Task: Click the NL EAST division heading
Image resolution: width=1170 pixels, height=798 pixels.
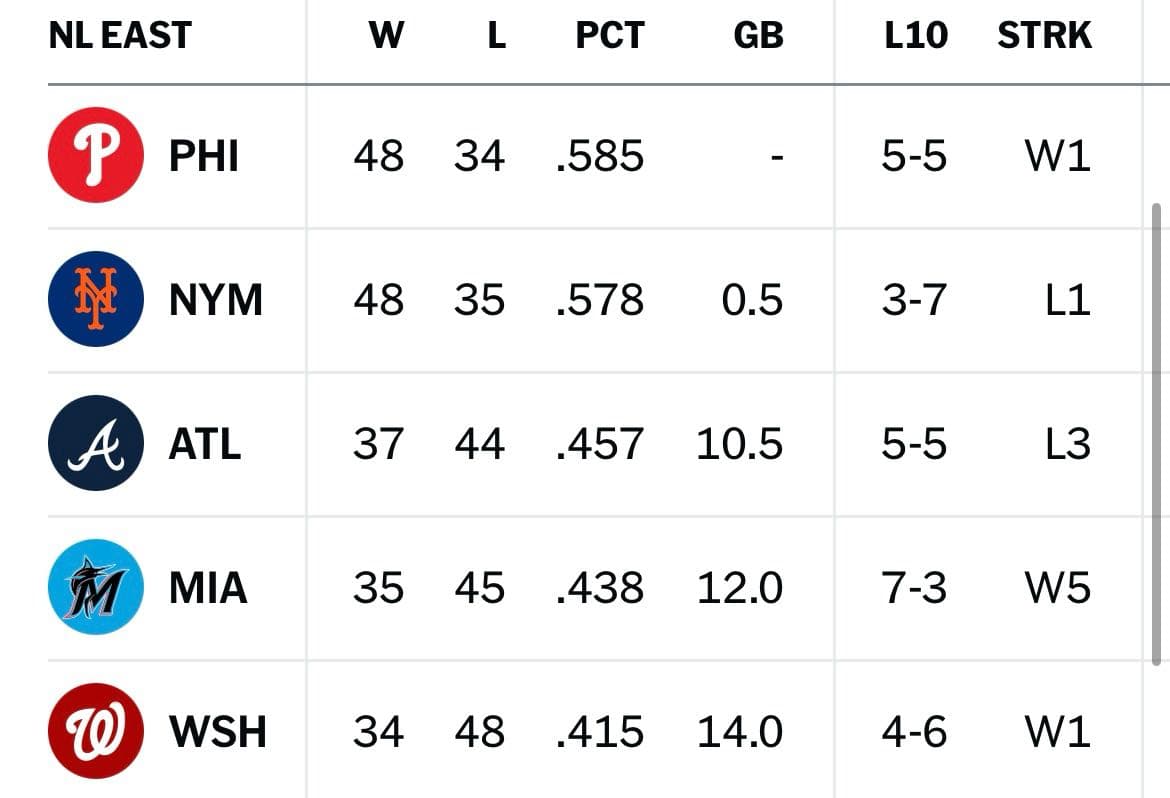Action: pos(120,35)
